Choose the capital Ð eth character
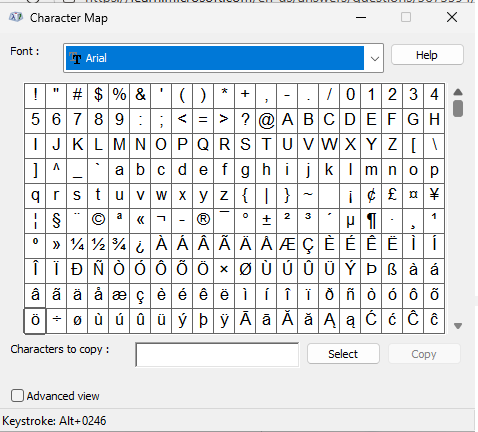Image resolution: width=478 pixels, height=432 pixels. [x=77, y=270]
